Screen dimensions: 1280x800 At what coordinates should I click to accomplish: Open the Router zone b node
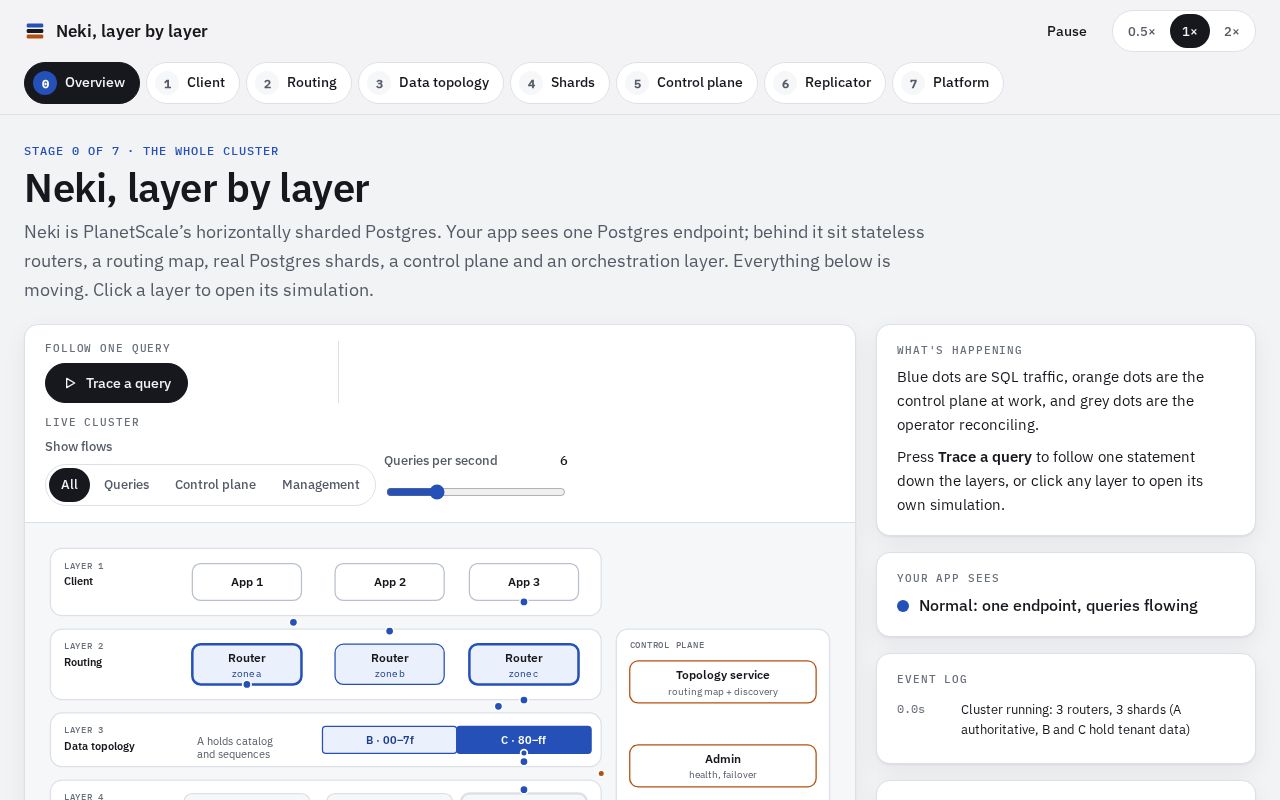click(390, 664)
